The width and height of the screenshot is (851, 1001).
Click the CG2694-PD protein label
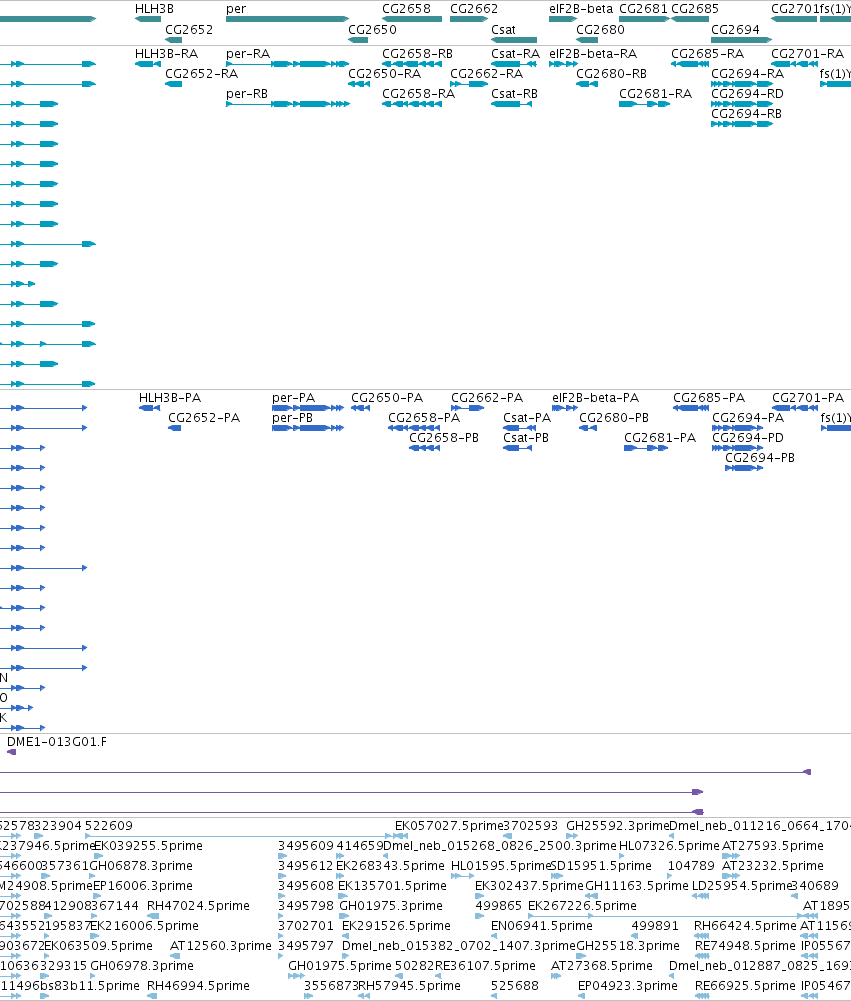pyautogui.click(x=748, y=438)
